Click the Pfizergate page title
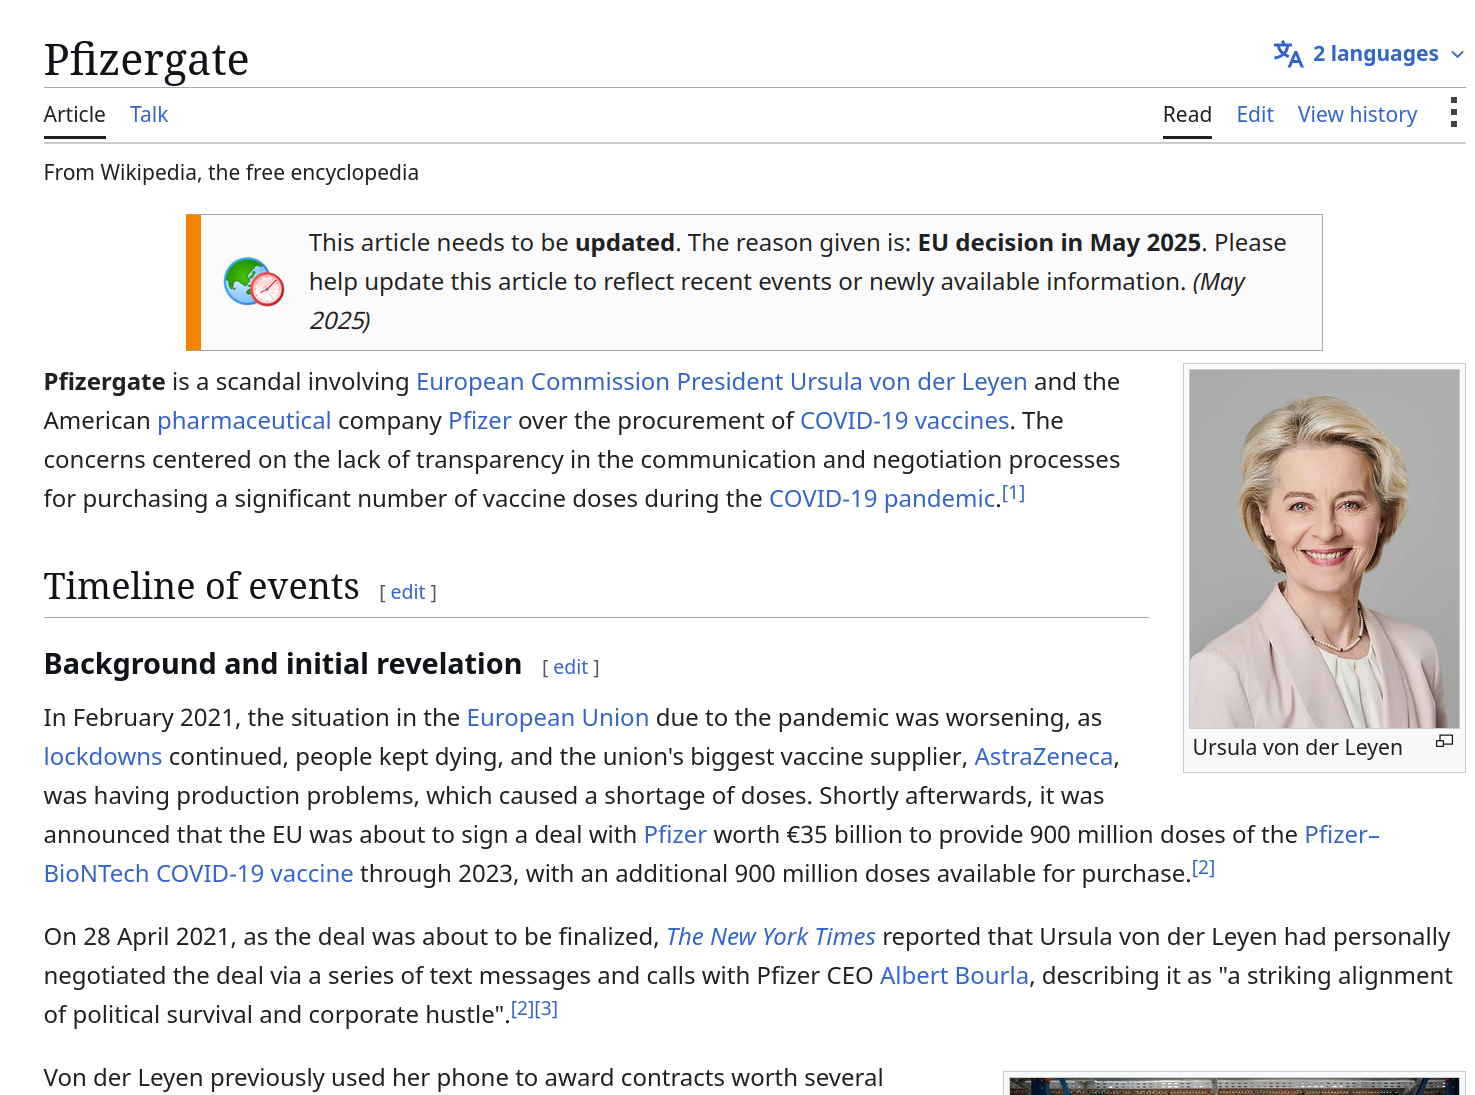 pyautogui.click(x=146, y=59)
